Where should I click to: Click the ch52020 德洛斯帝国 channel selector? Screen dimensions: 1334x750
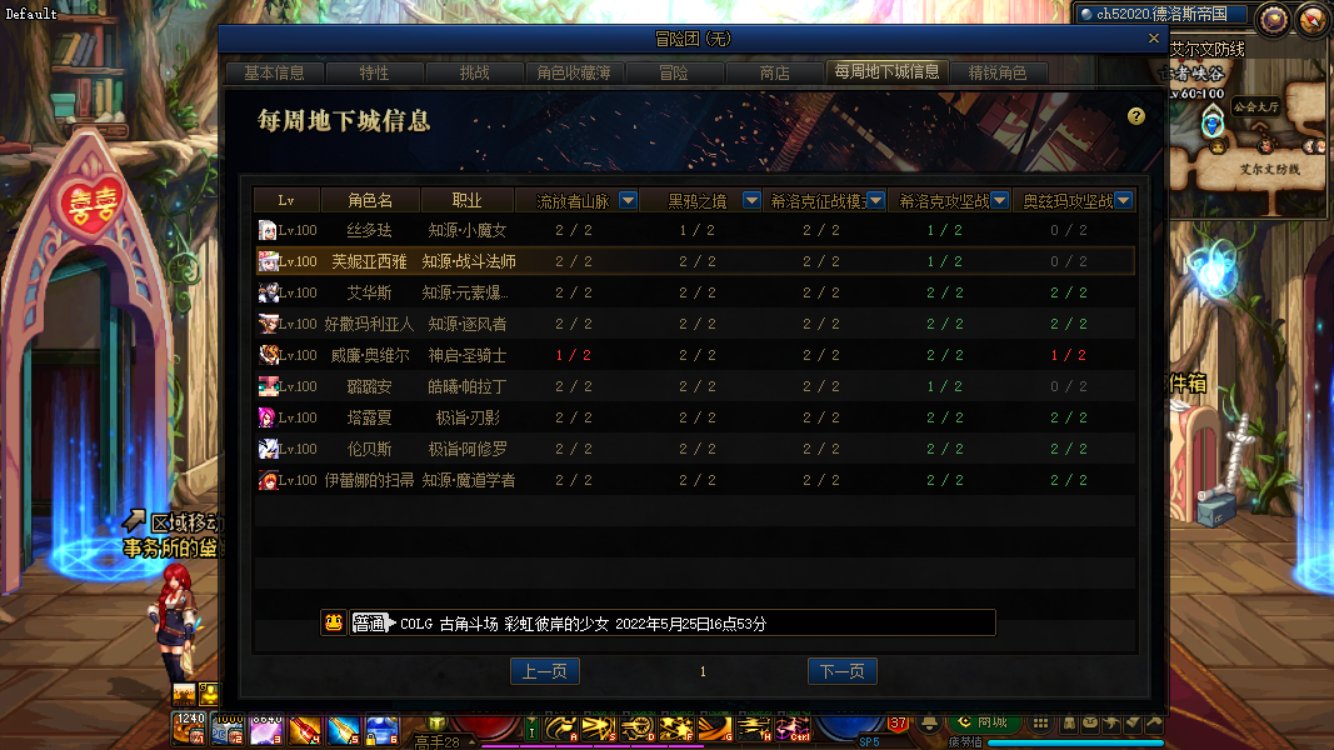pos(1162,14)
